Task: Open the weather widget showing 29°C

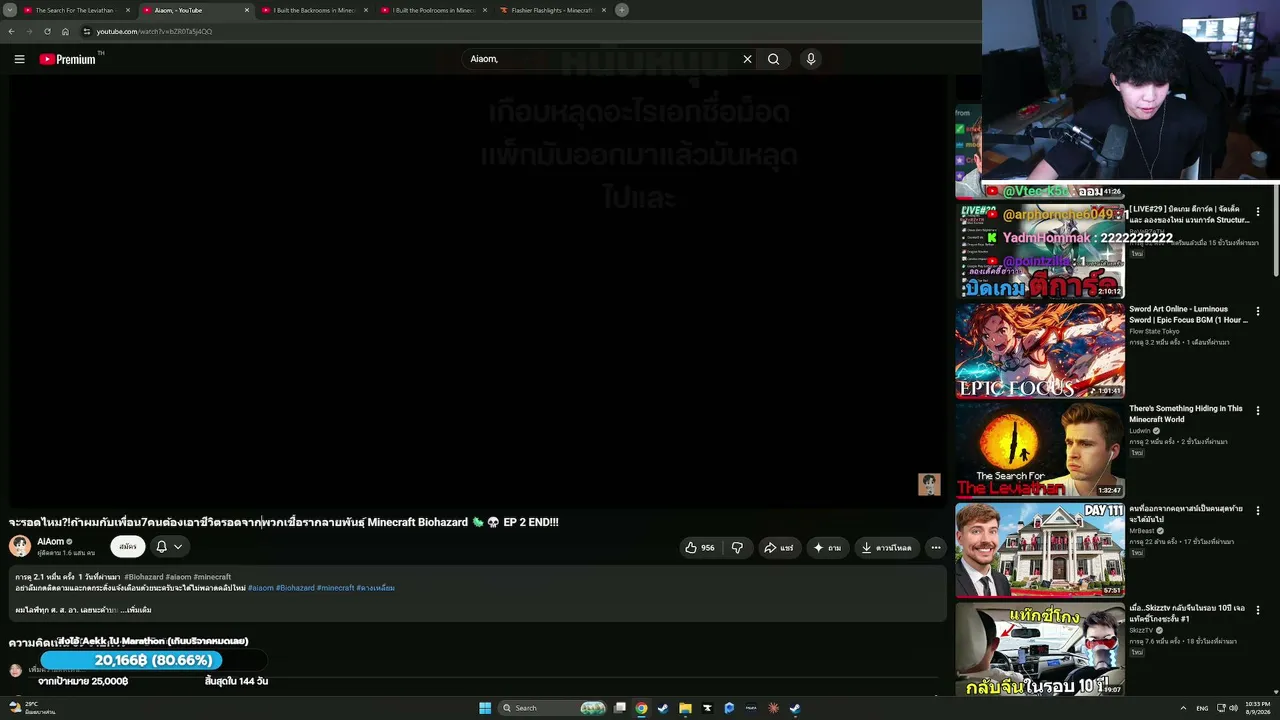Action: coord(32,708)
